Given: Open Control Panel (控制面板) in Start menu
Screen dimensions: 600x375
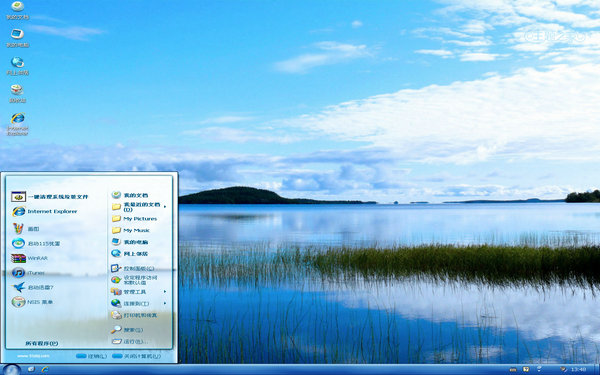Looking at the screenshot, I should [x=133, y=269].
